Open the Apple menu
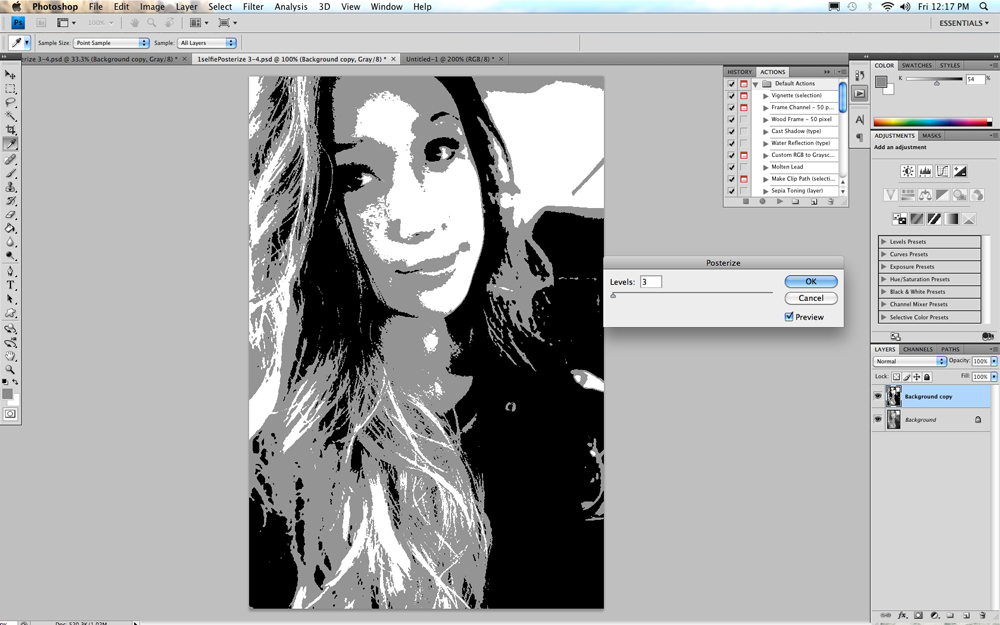Screen dimensions: 1000x625 [16, 6]
